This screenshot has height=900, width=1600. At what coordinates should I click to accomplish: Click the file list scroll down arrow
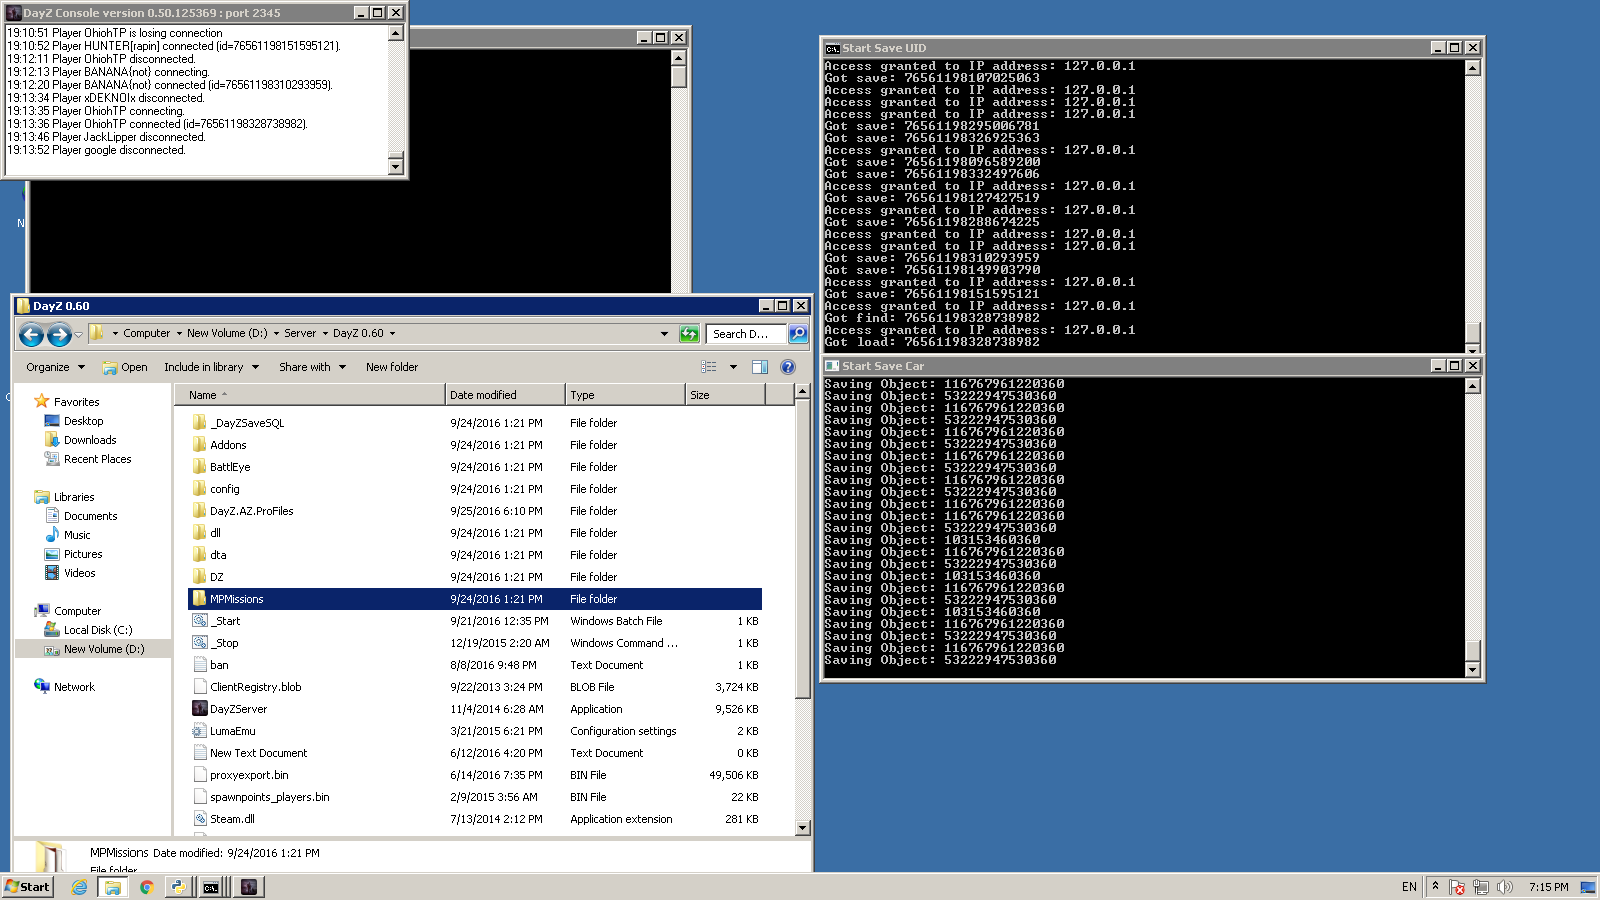[x=802, y=828]
